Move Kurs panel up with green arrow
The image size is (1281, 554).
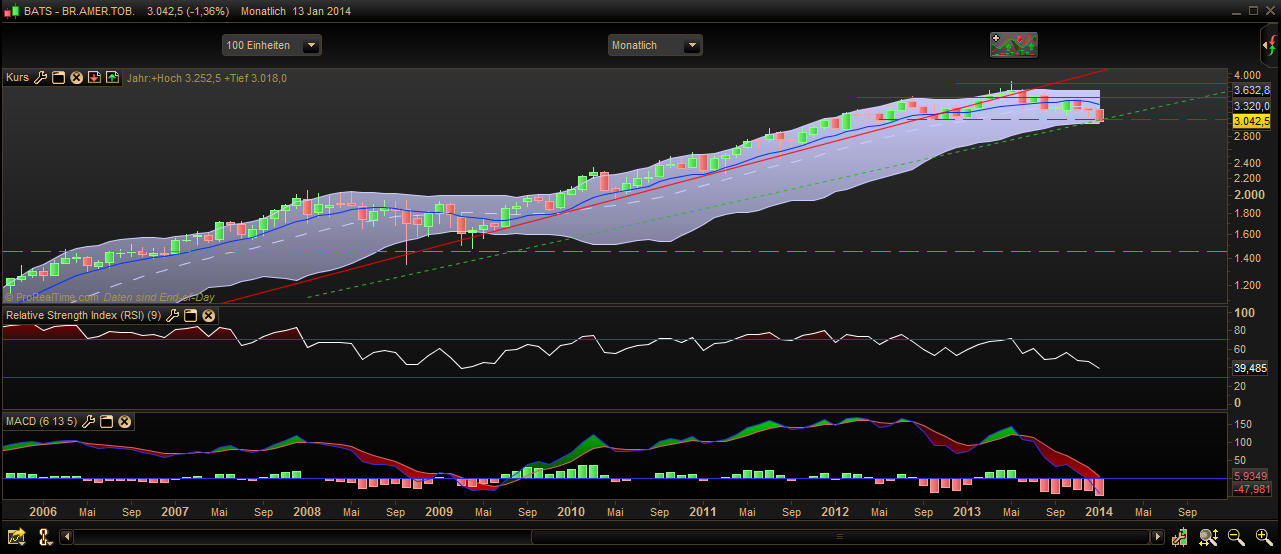(111, 77)
